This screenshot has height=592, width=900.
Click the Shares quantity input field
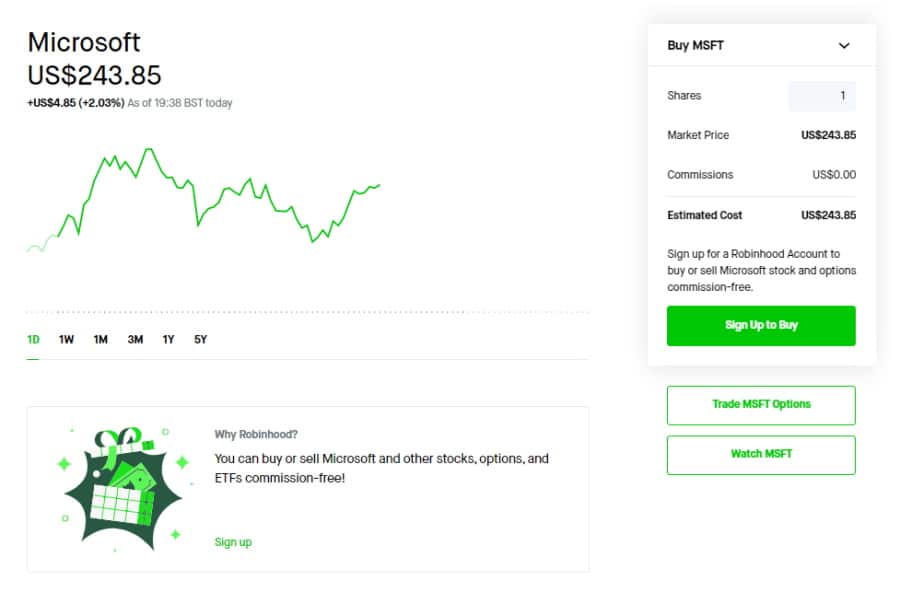[820, 96]
